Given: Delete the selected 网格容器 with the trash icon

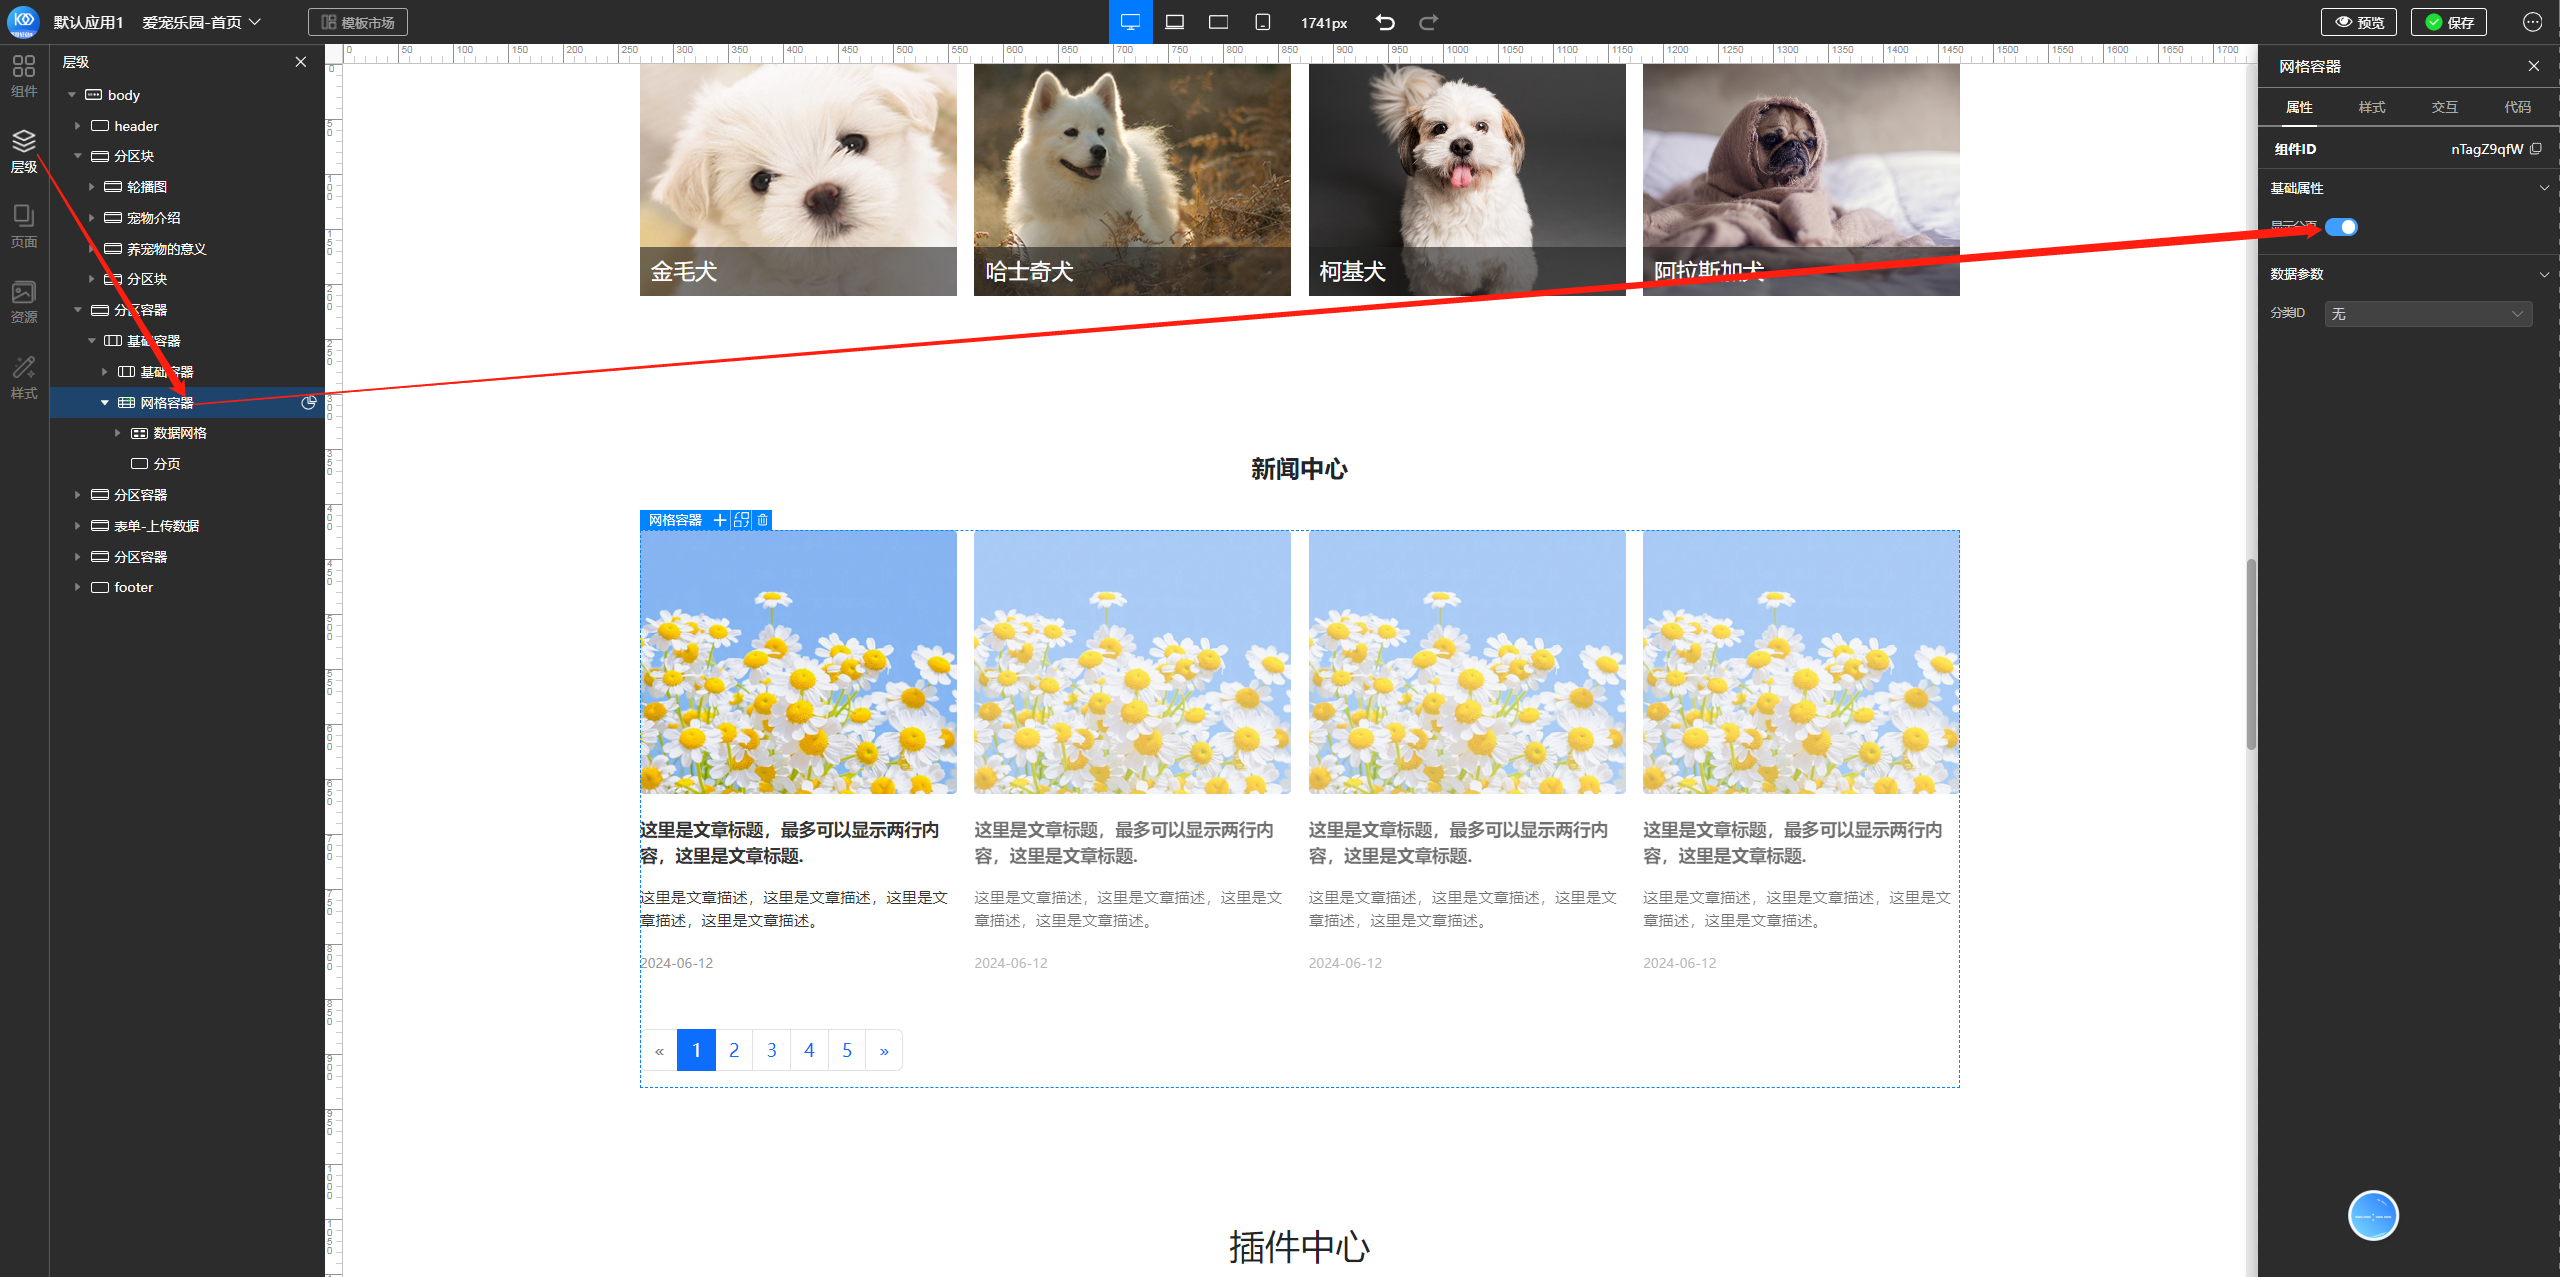Looking at the screenshot, I should pyautogui.click(x=763, y=520).
